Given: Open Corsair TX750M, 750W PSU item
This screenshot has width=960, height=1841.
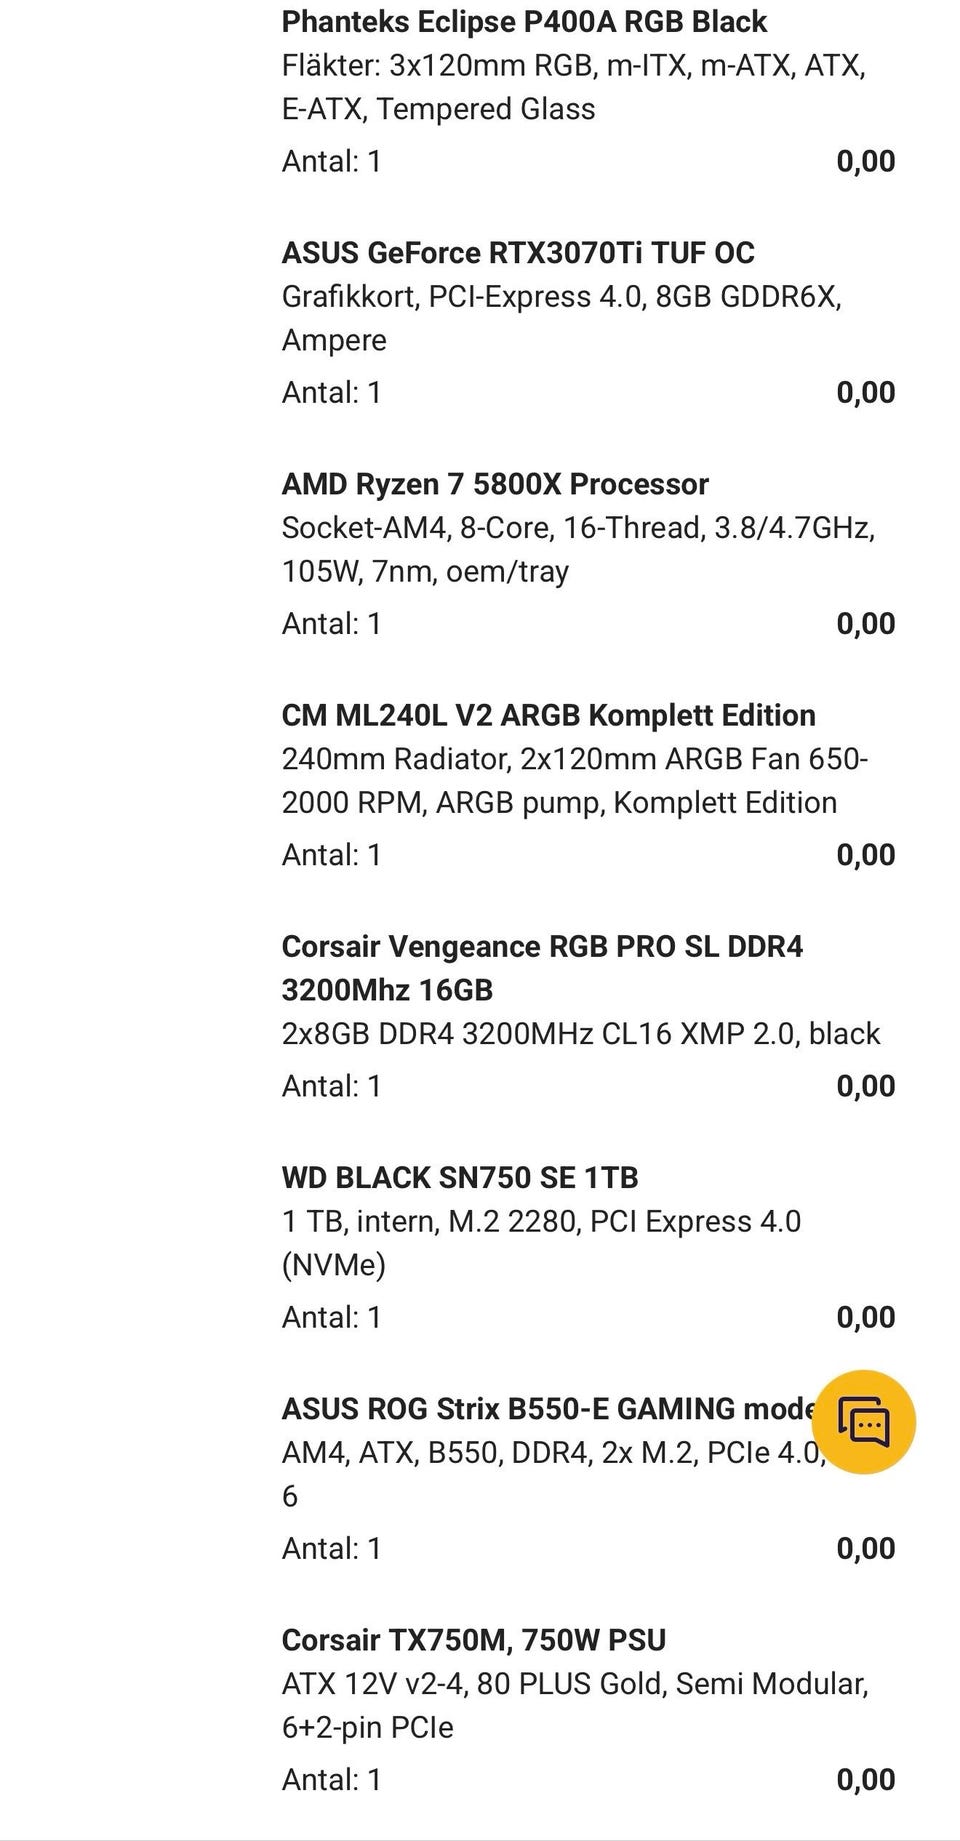Looking at the screenshot, I should (x=473, y=1640).
